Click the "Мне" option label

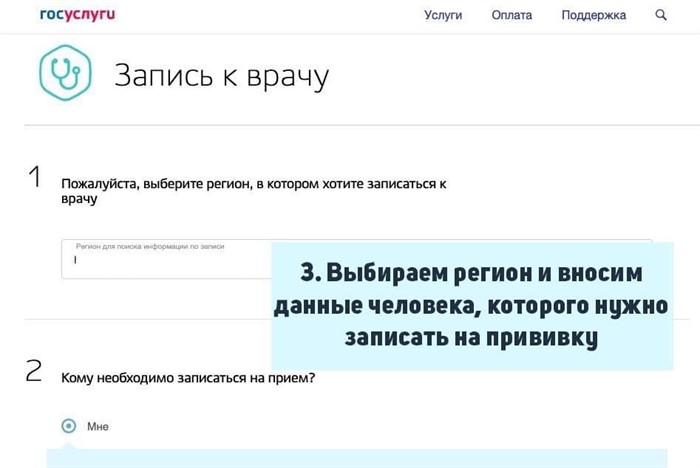click(x=97, y=427)
